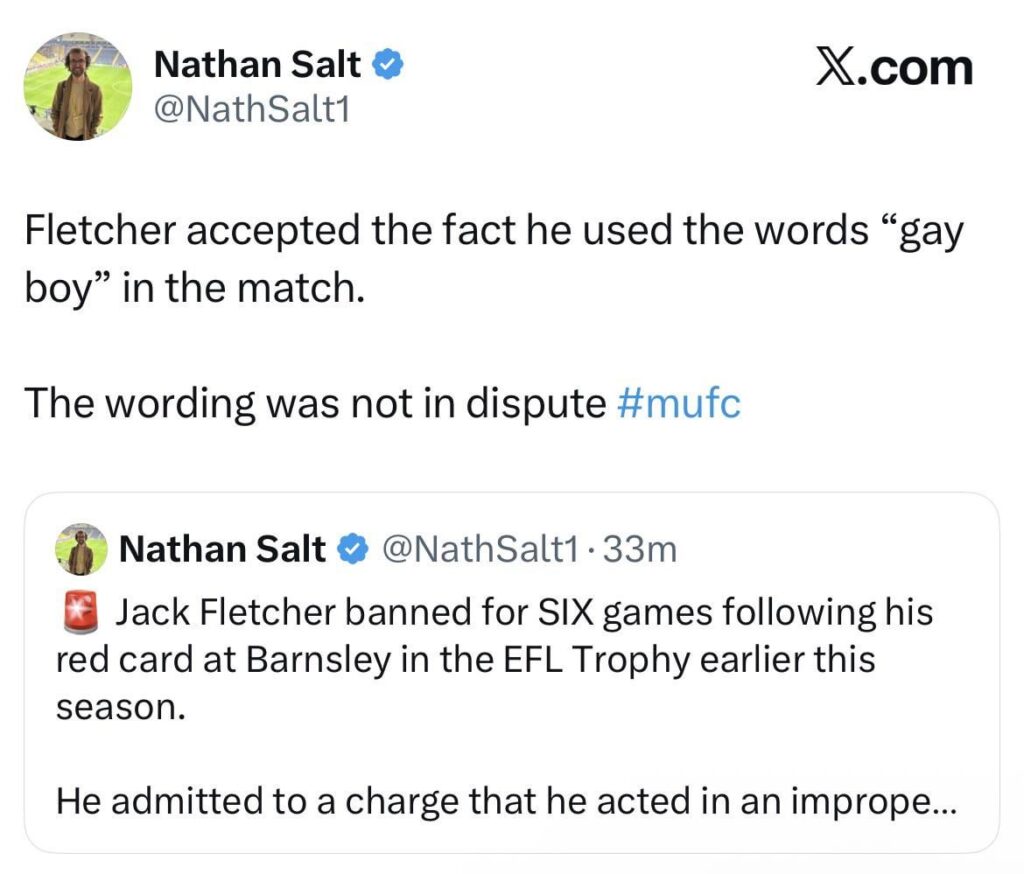The image size is (1024, 874).
Task: Open Nathan Salt's profile picture
Action: 77,84
